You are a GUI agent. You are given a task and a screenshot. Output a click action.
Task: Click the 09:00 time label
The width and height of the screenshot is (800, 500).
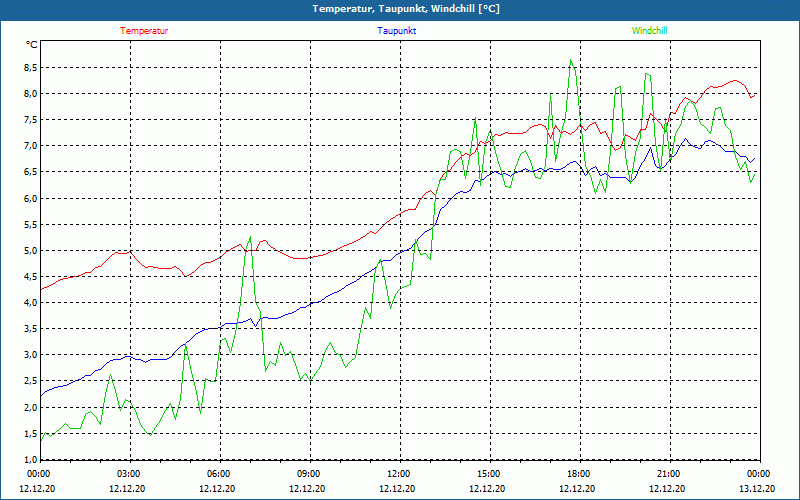coord(308,474)
